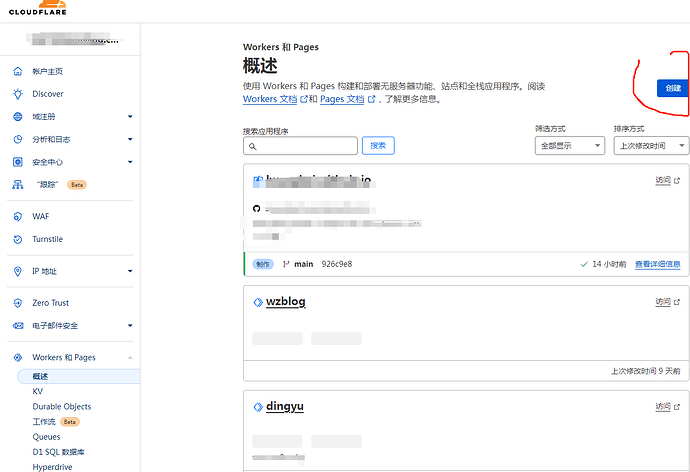Viewport: 690px width, 472px height.
Task: Click 访问 link on wzblog card
Action: pos(663,302)
